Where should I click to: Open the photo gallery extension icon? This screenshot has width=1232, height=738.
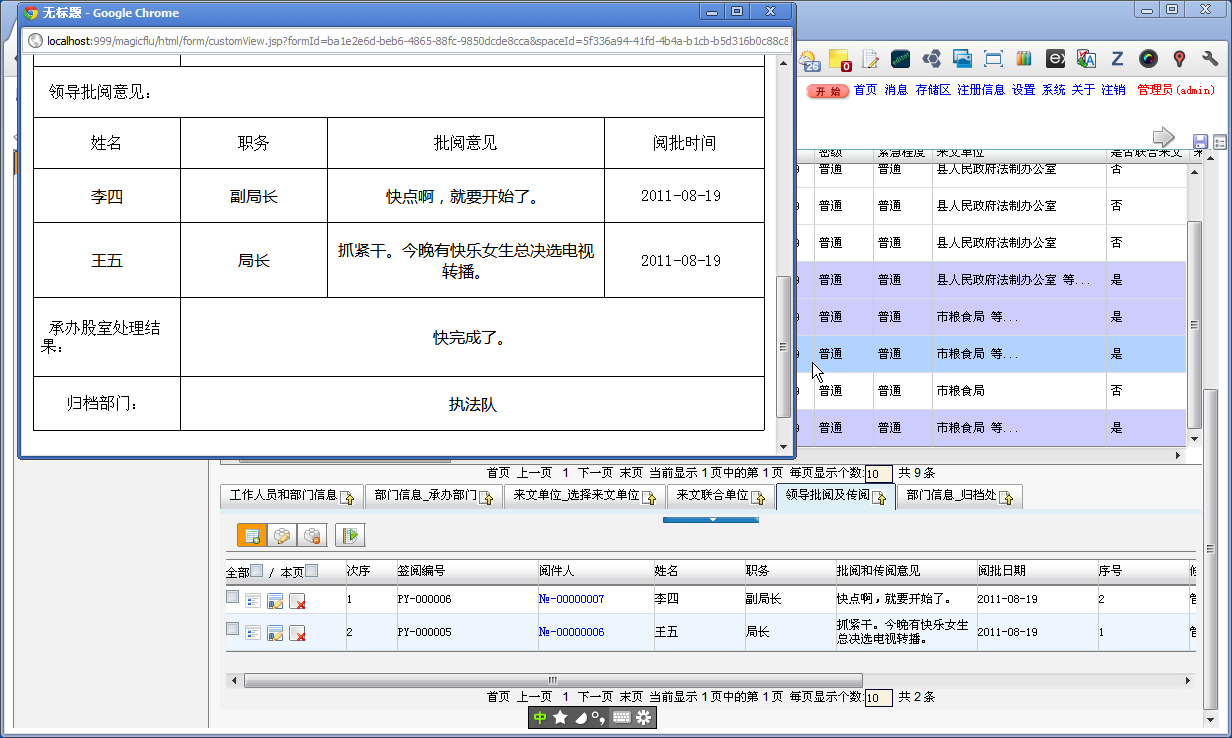962,60
